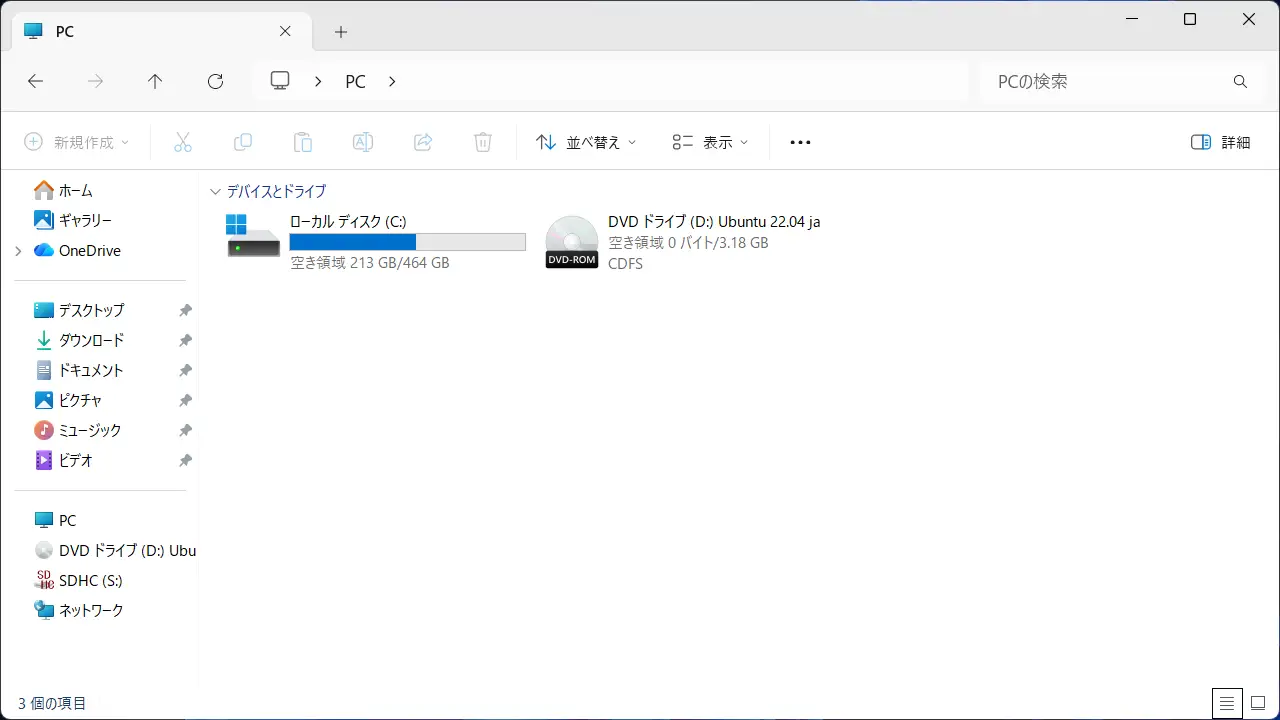Select SDHC (S:) card in sidebar
The image size is (1280, 720).
[90, 580]
